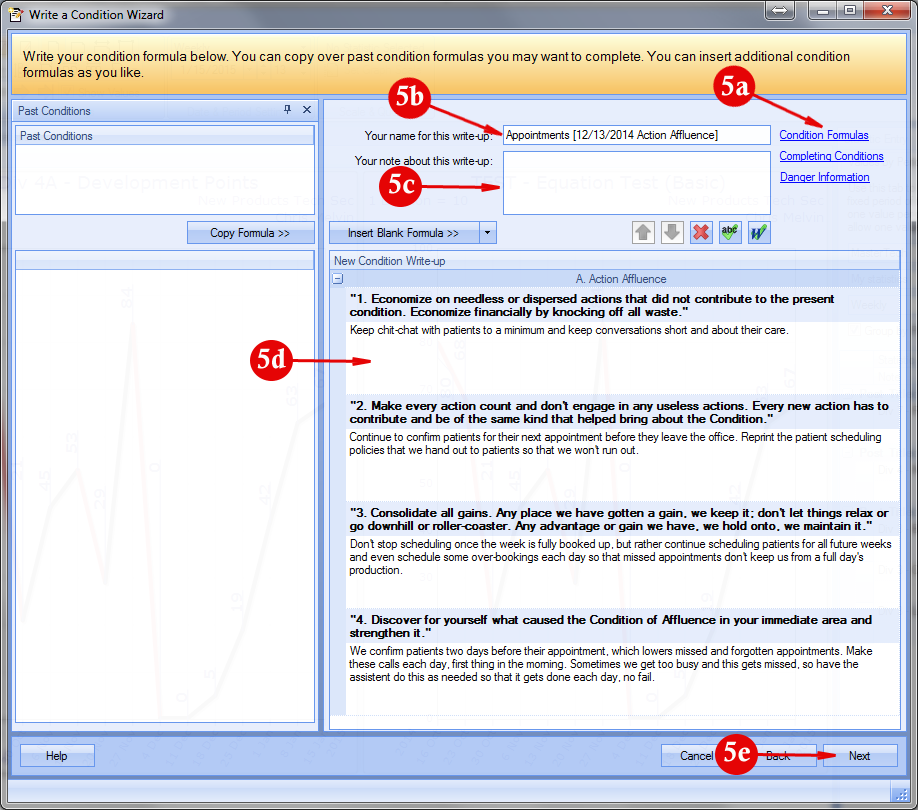Image resolution: width=918 pixels, height=810 pixels.
Task: Open the Completing Conditions link
Action: click(x=831, y=156)
